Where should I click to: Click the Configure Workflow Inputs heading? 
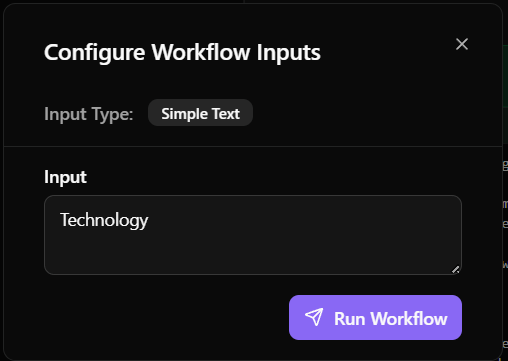[182, 53]
